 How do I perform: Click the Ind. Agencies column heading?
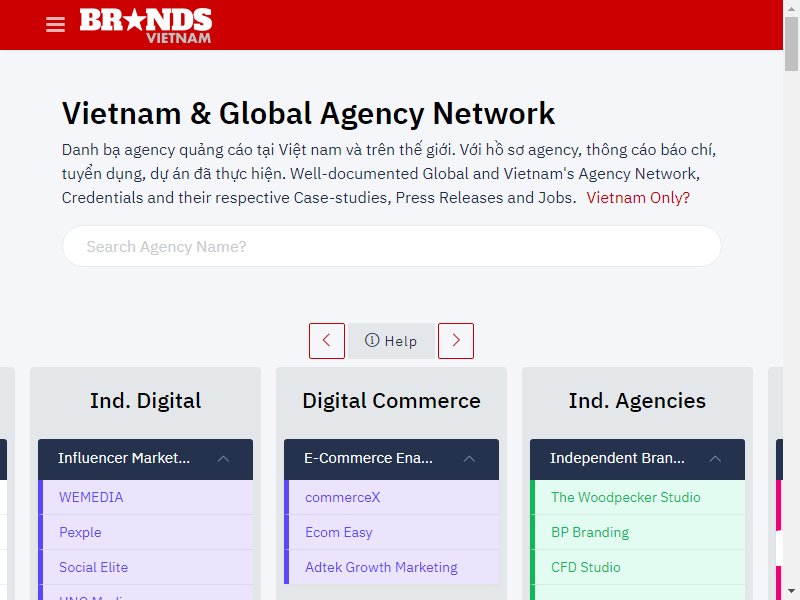[637, 401]
